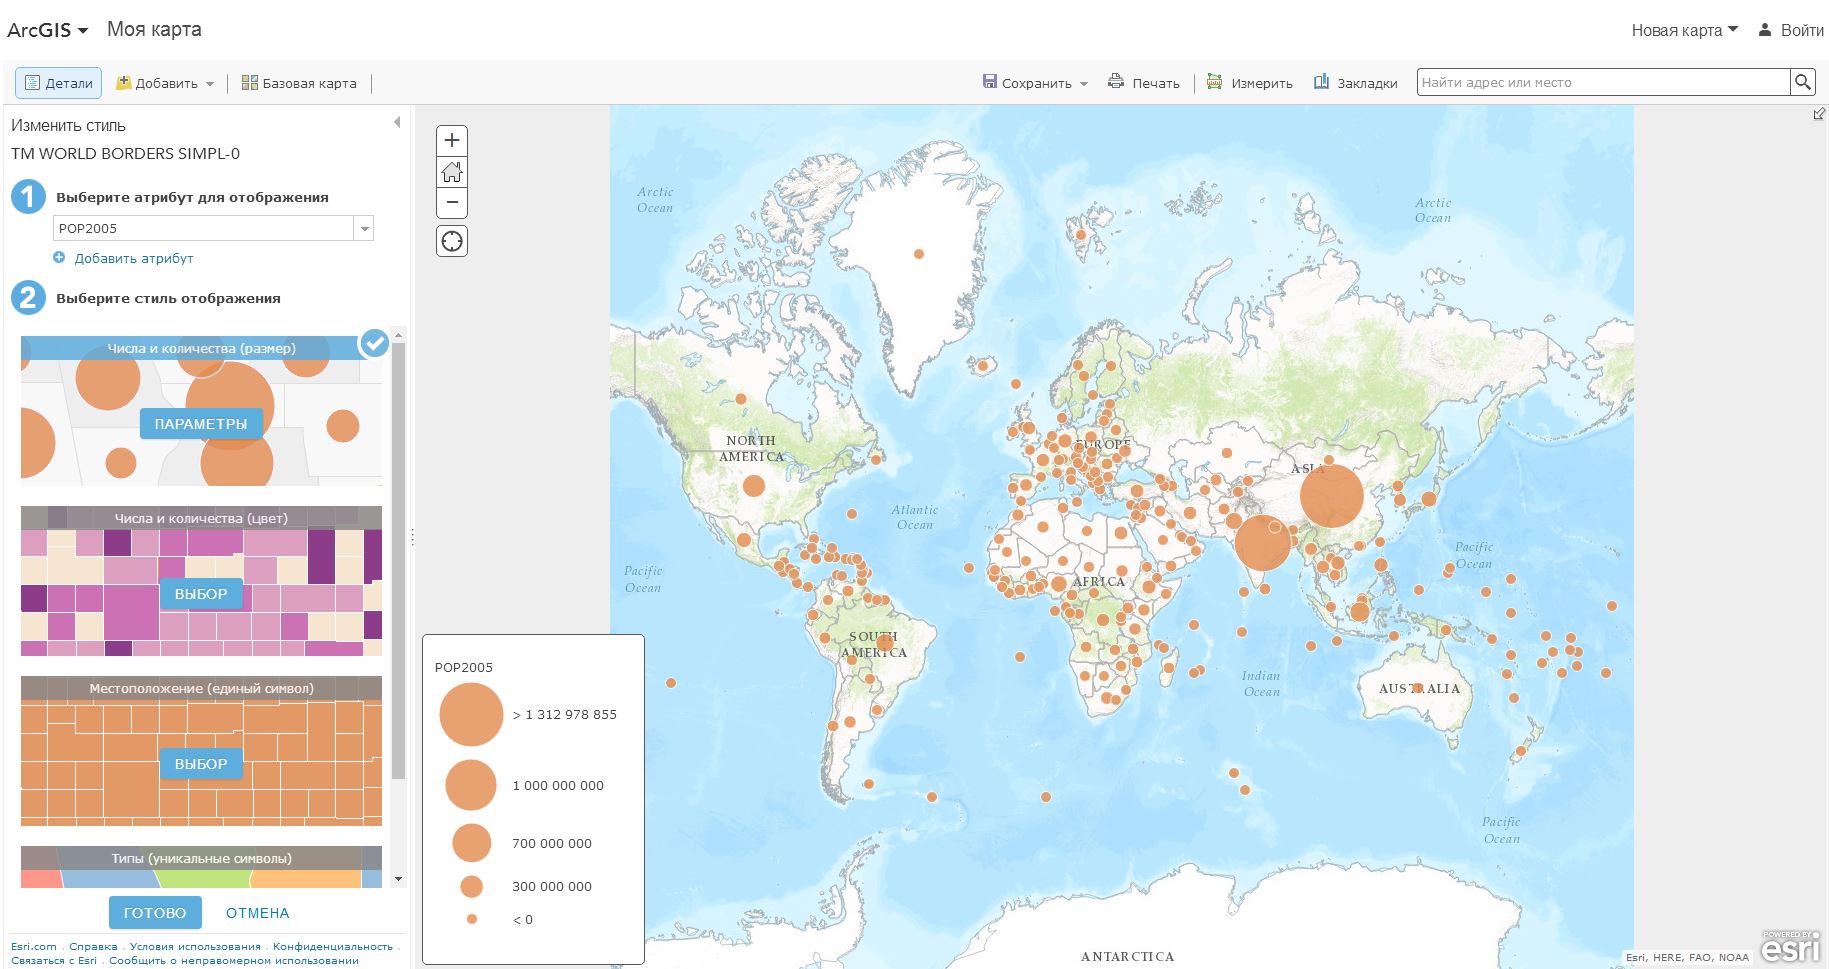Viewport: 1829px width, 969px height.
Task: Open Bookmarks from the toolbar
Action: 1355,83
